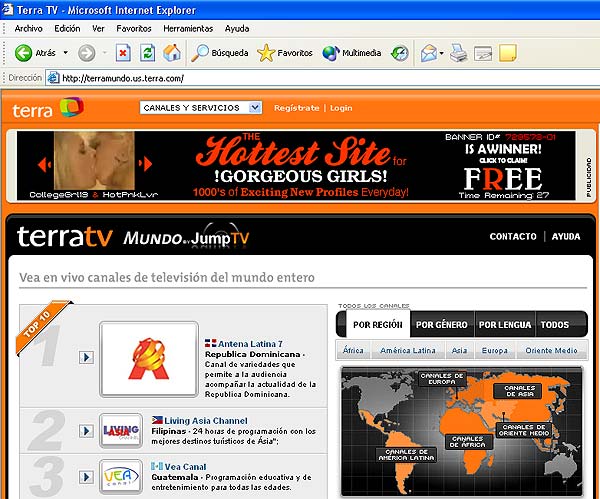Screen dimensions: 600x499
Task: Choose the América Latina region sub-tab
Action: pyautogui.click(x=407, y=351)
